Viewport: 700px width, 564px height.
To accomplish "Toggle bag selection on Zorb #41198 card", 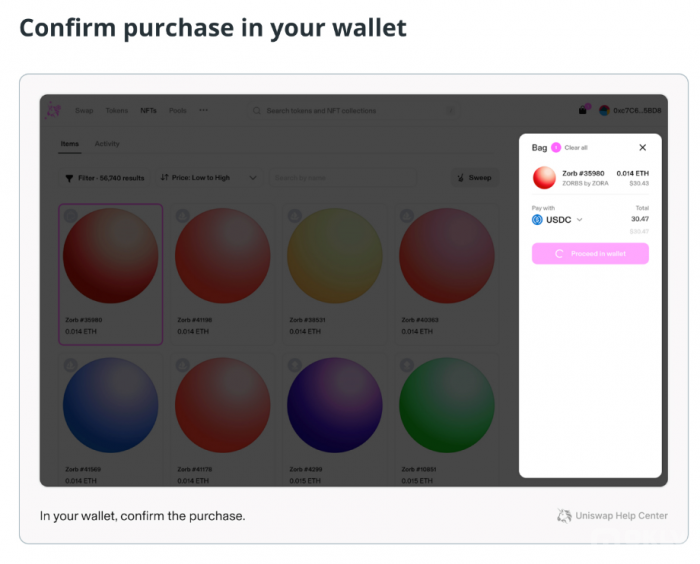I will (183, 216).
